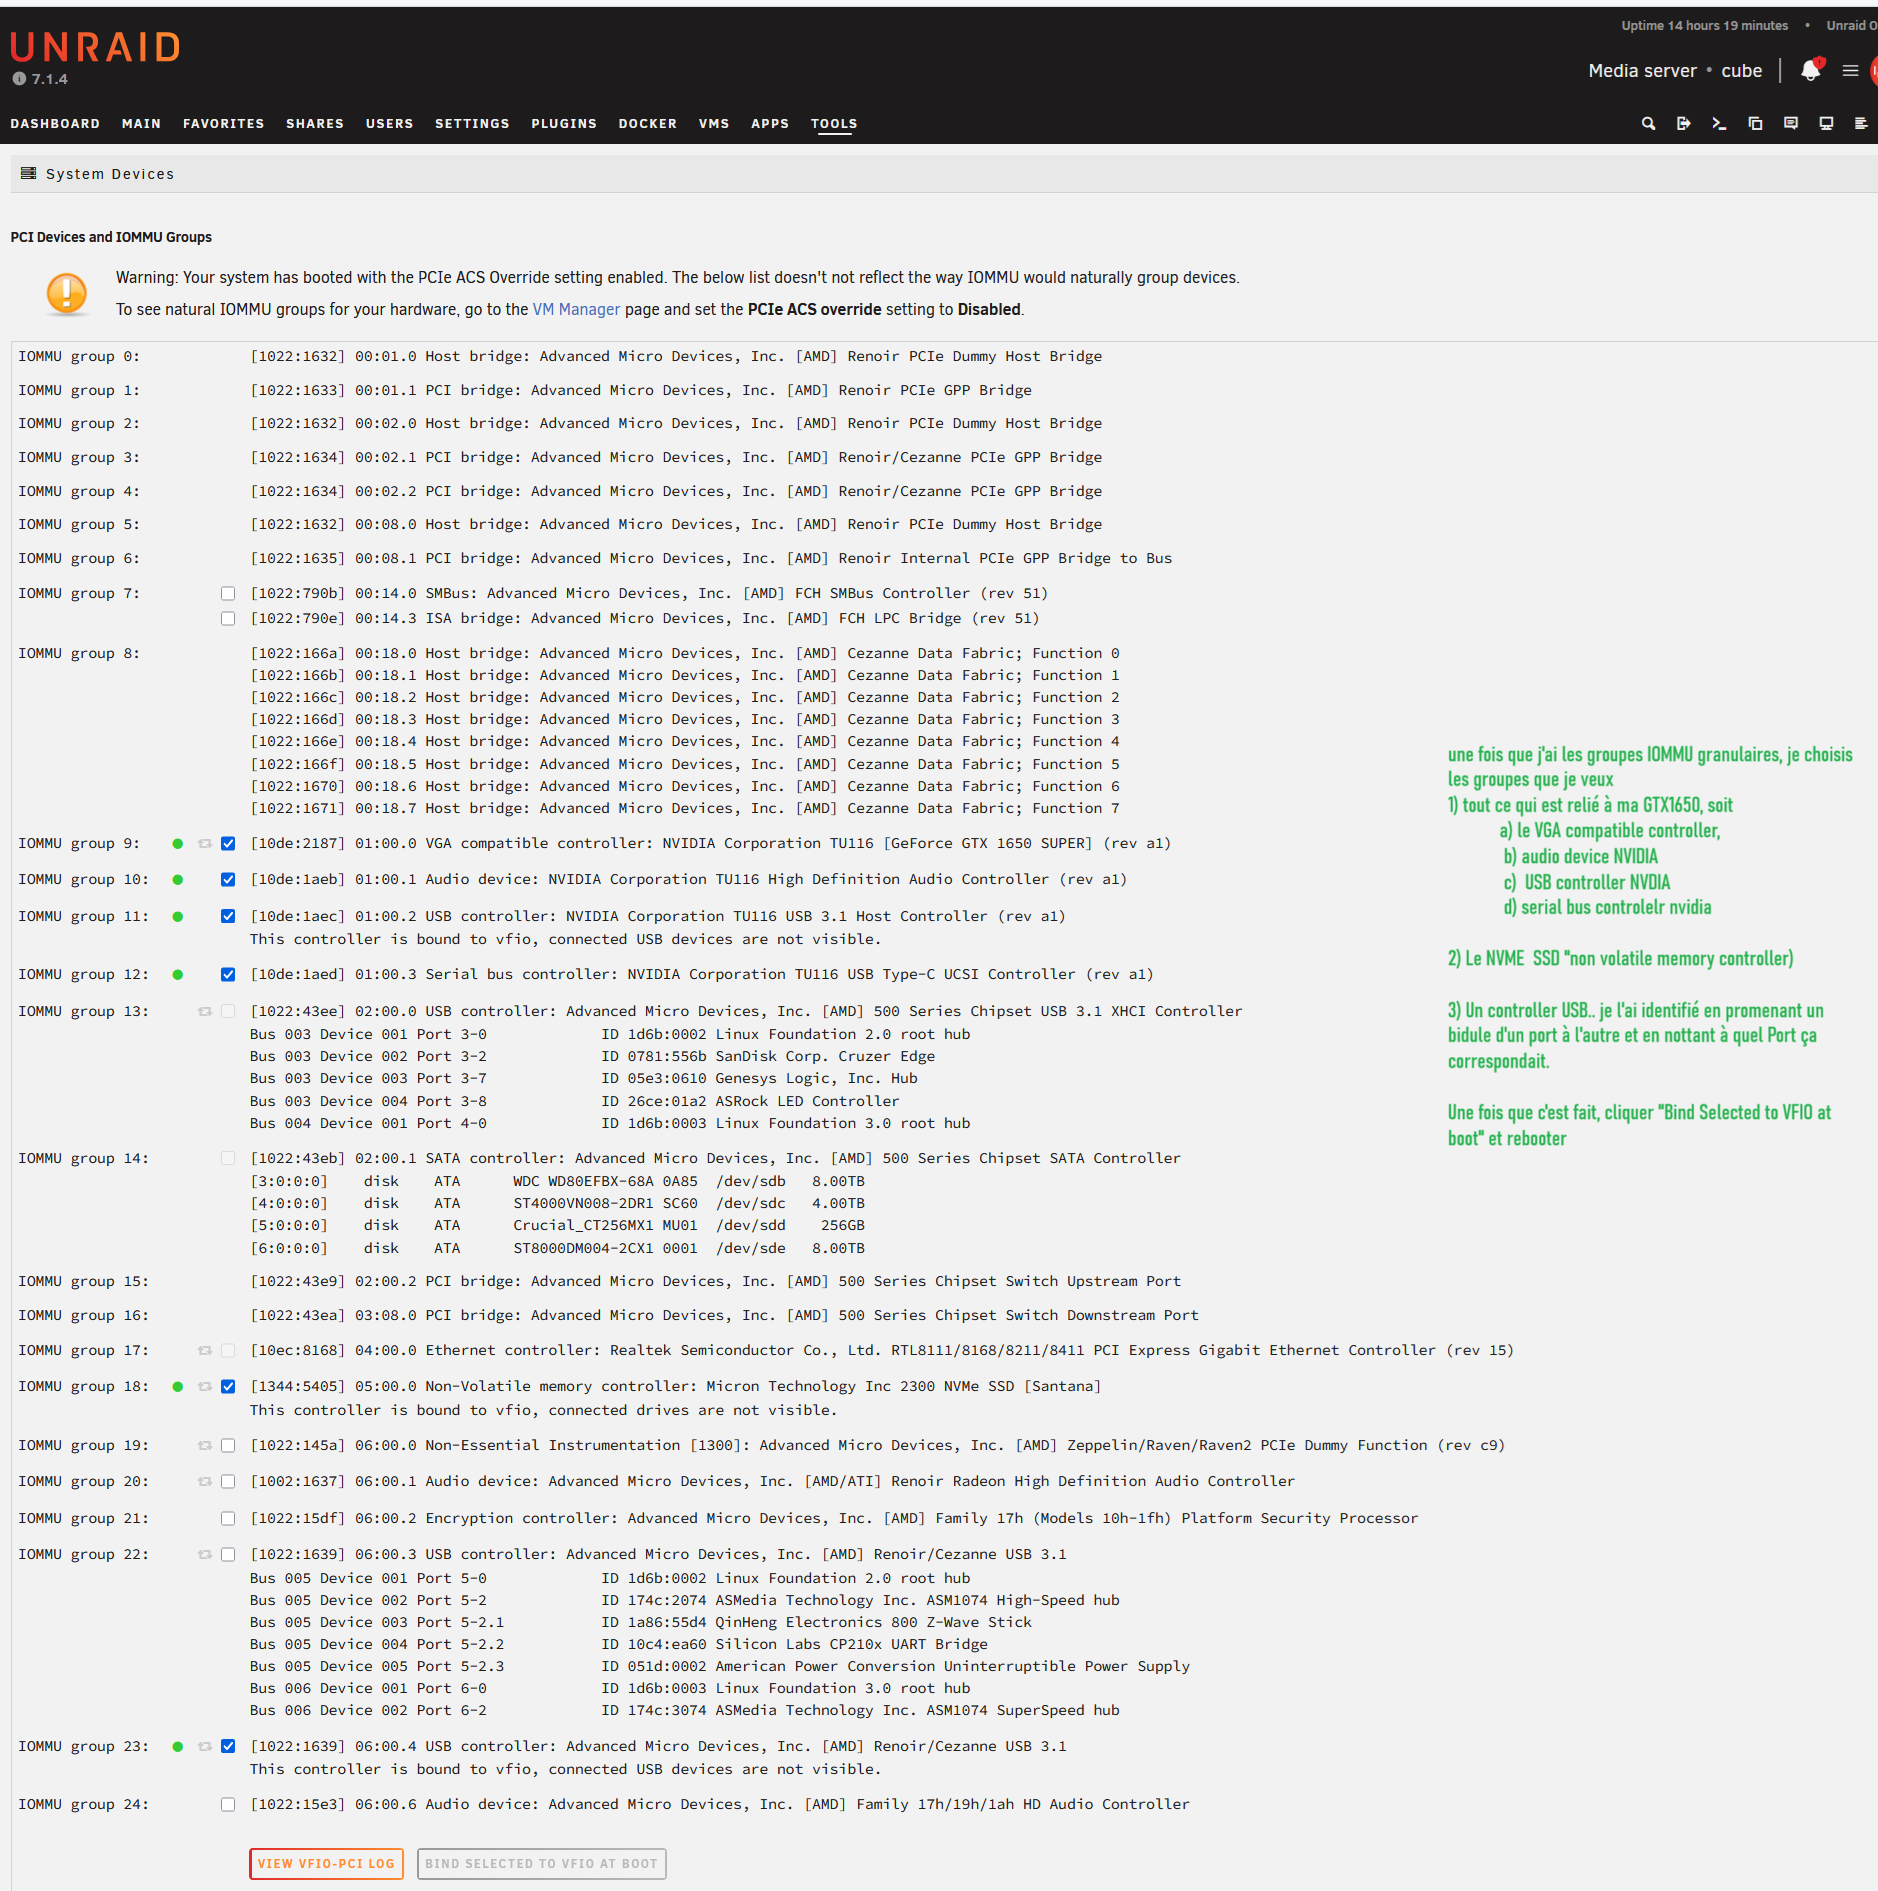
Task: Open the log lines icon in navbar
Action: (x=1861, y=123)
